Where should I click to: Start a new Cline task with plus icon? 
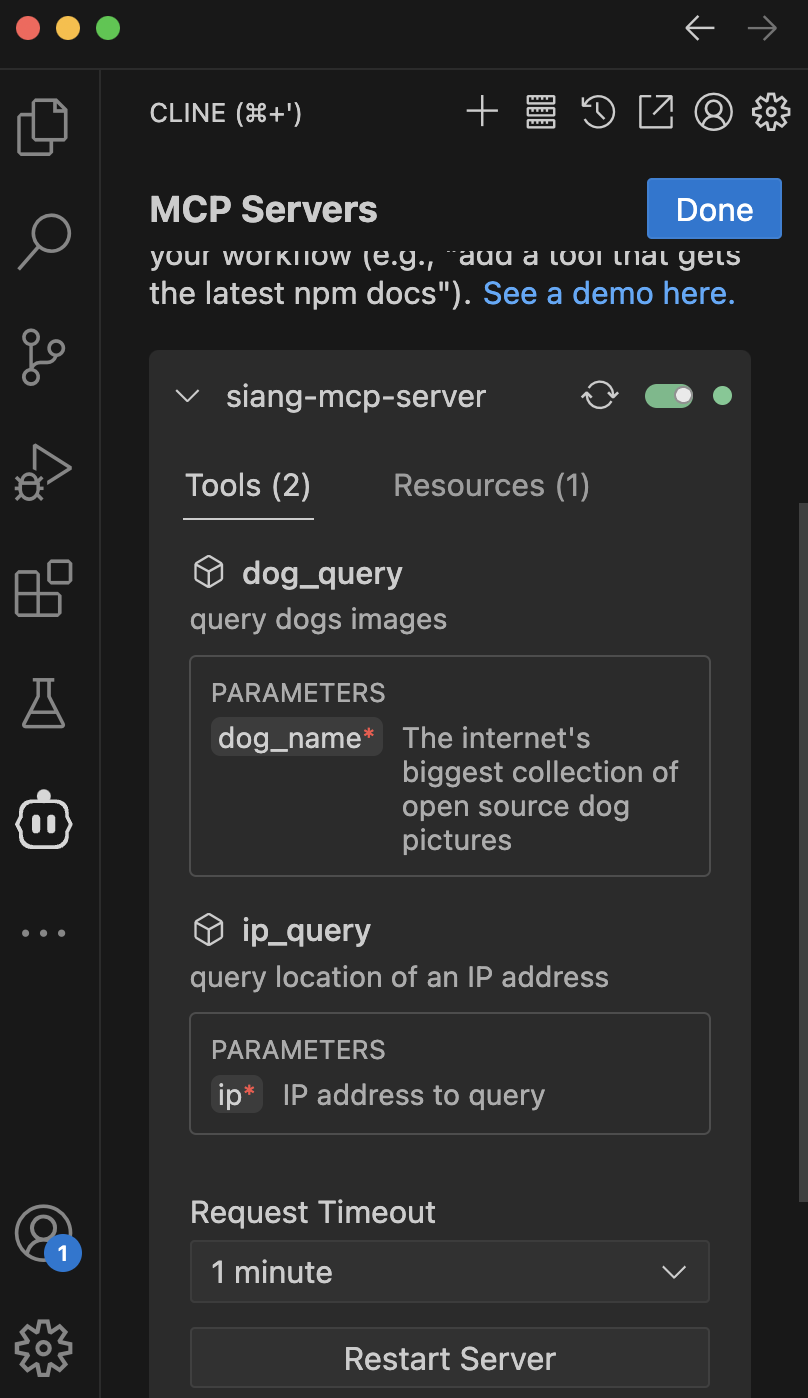[482, 112]
